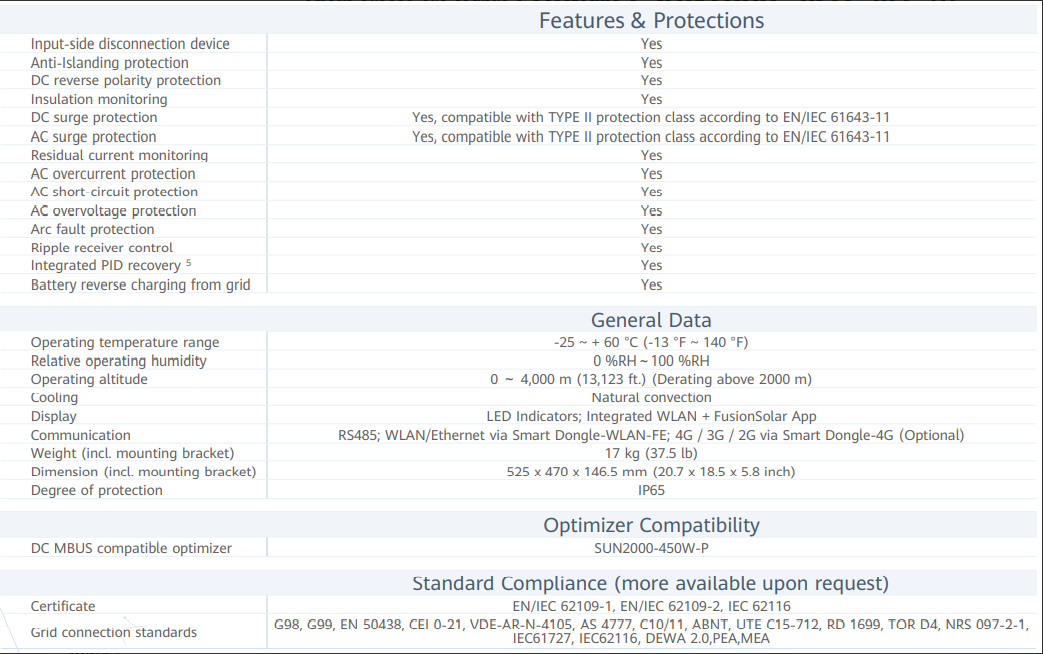Click the IP65 degree of protection value

[x=651, y=490]
